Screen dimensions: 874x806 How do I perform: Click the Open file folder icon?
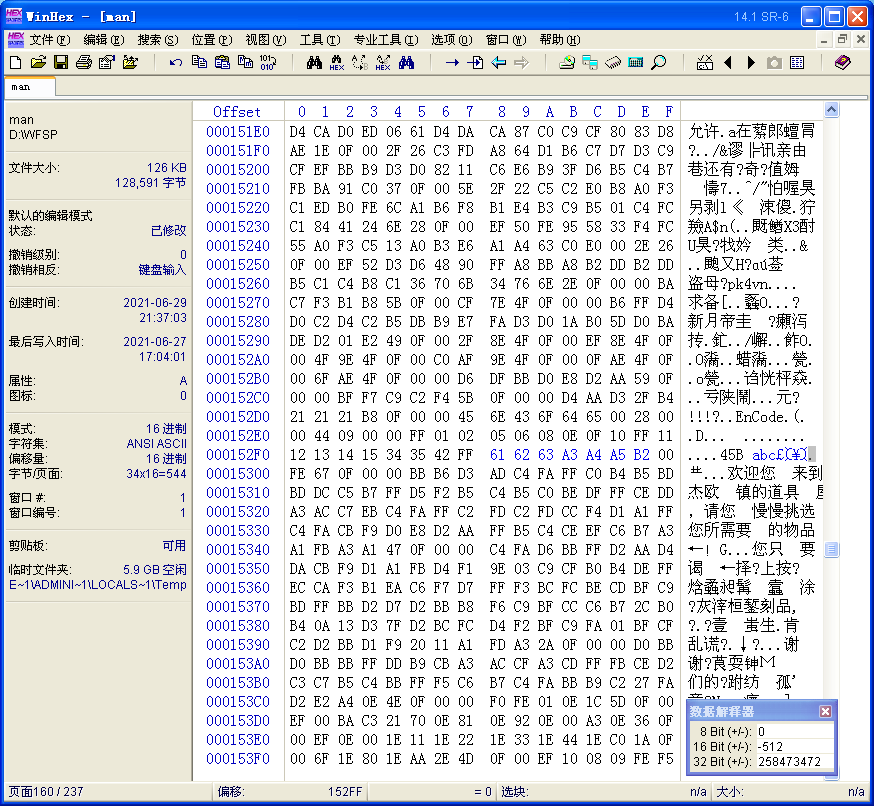(38, 63)
